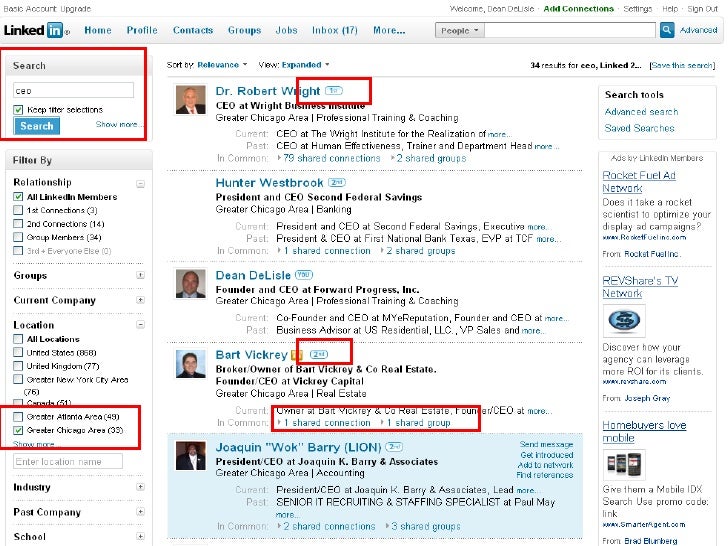Open Dean DeLisle's profile photo
The image size is (728, 546).
pyautogui.click(x=190, y=283)
